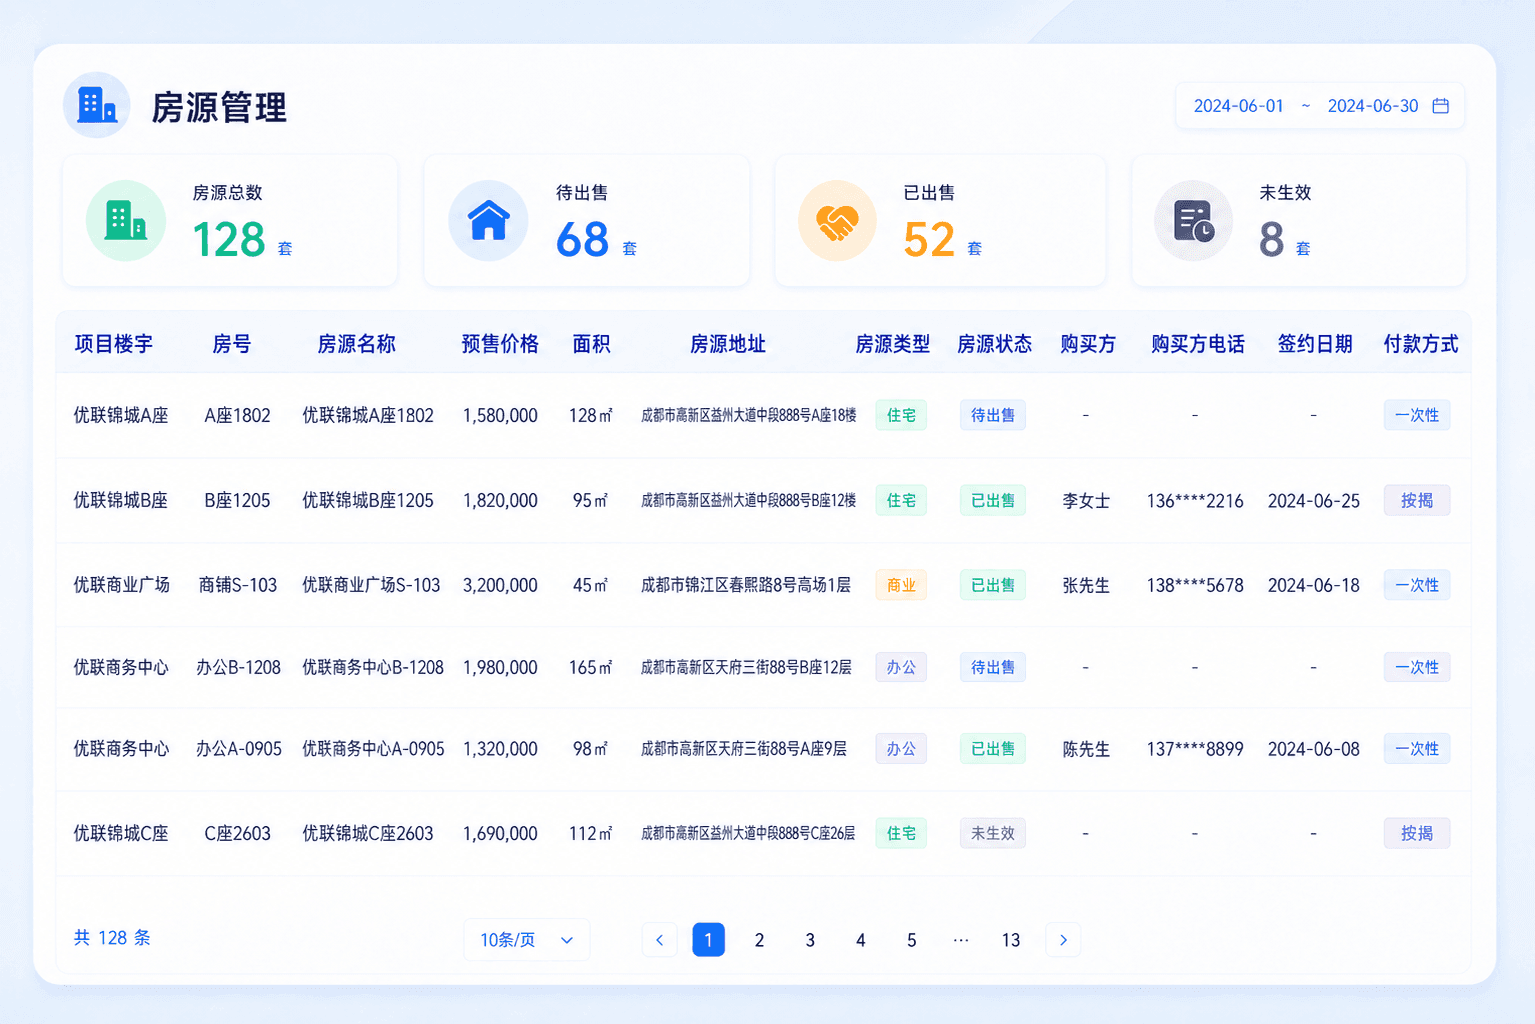Click the 房源类型 column header
This screenshot has width=1535, height=1024.
pyautogui.click(x=893, y=344)
